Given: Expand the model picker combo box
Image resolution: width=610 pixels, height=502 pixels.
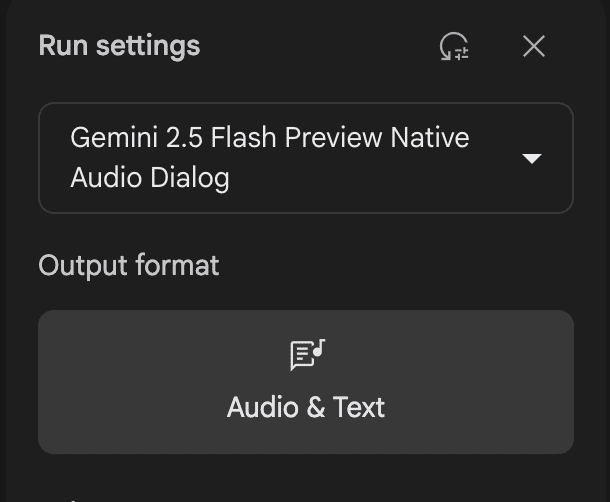Looking at the screenshot, I should click(x=305, y=158).
